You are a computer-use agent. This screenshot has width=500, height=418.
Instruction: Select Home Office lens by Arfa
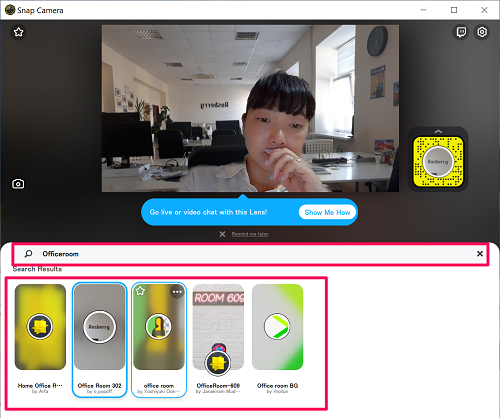tap(40, 327)
